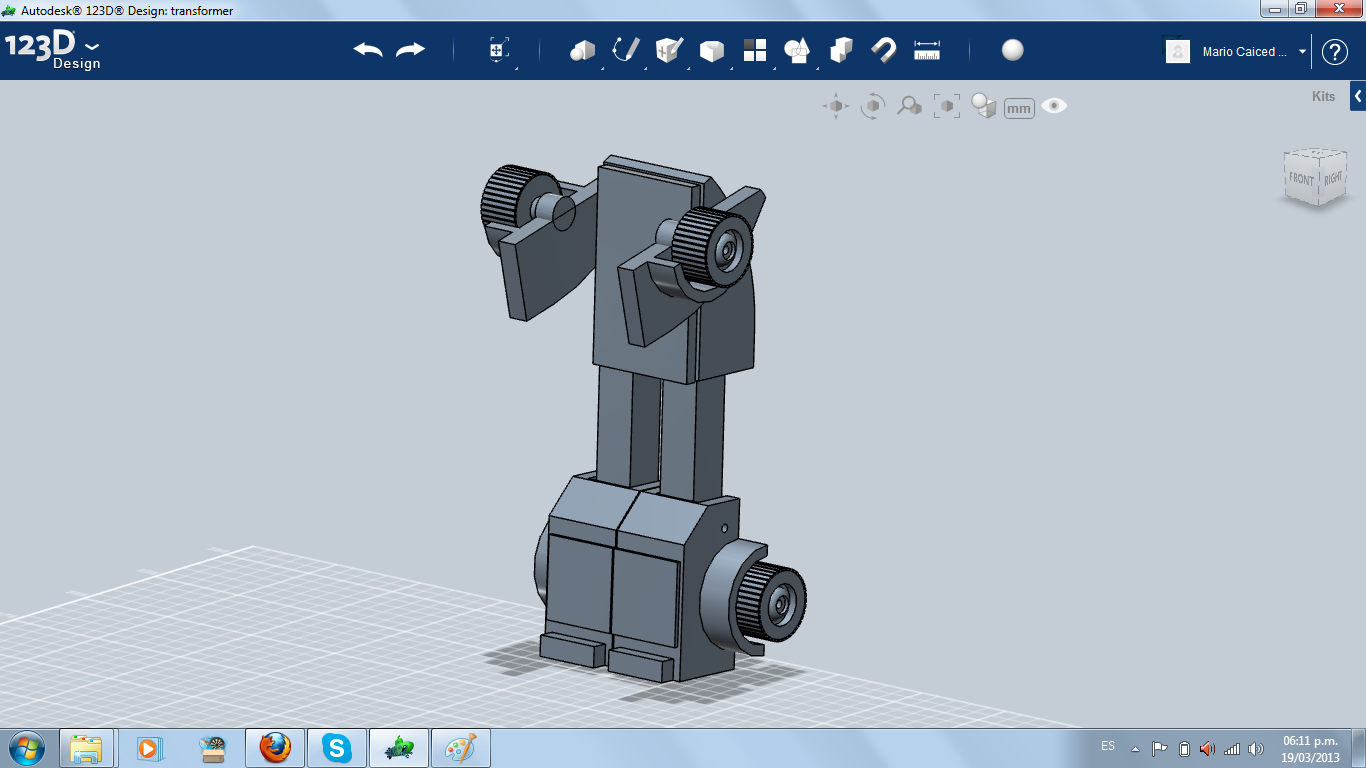Open the Modify tool
The height and width of the screenshot is (768, 1366).
[x=711, y=50]
